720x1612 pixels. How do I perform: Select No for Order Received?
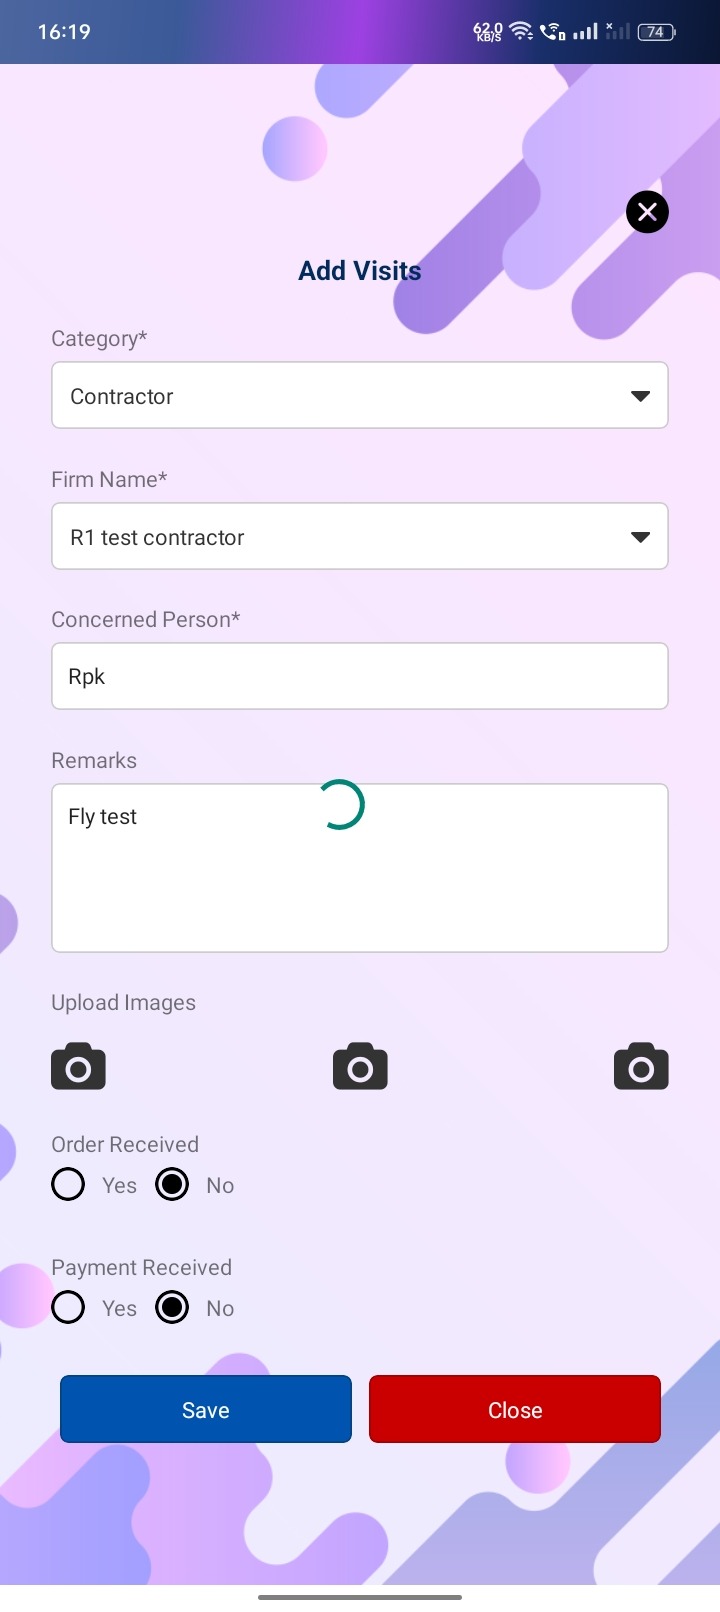pos(172,1185)
